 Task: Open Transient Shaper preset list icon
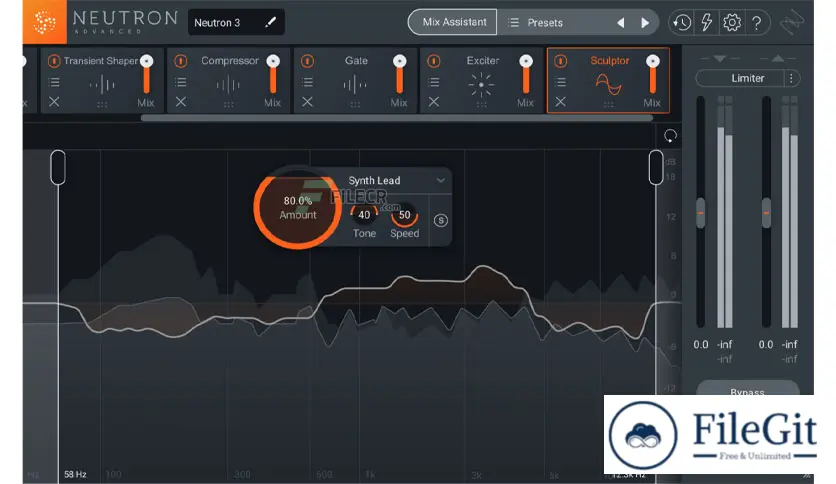54,82
